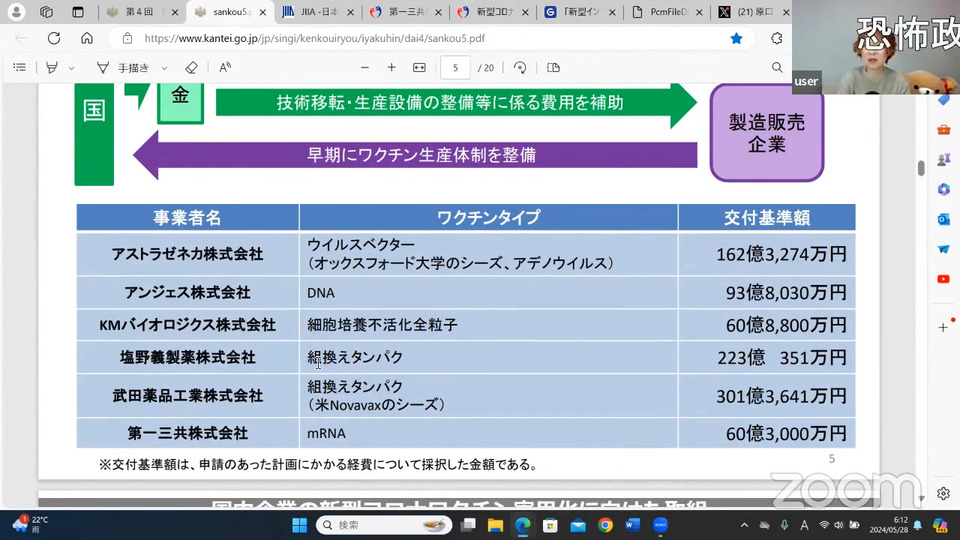The width and height of the screenshot is (960, 540).
Task: Switch to the sankou5 PDF tab
Action: point(229,12)
